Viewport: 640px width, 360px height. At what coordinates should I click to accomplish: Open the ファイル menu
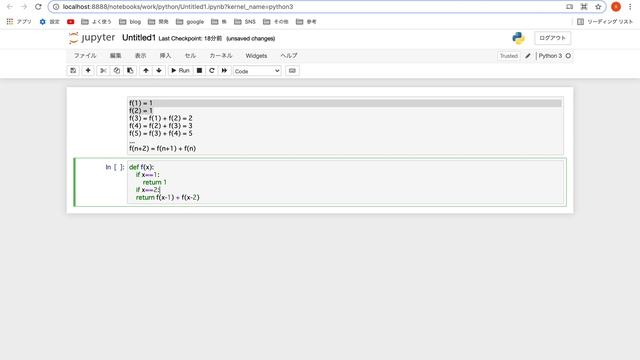(85, 56)
